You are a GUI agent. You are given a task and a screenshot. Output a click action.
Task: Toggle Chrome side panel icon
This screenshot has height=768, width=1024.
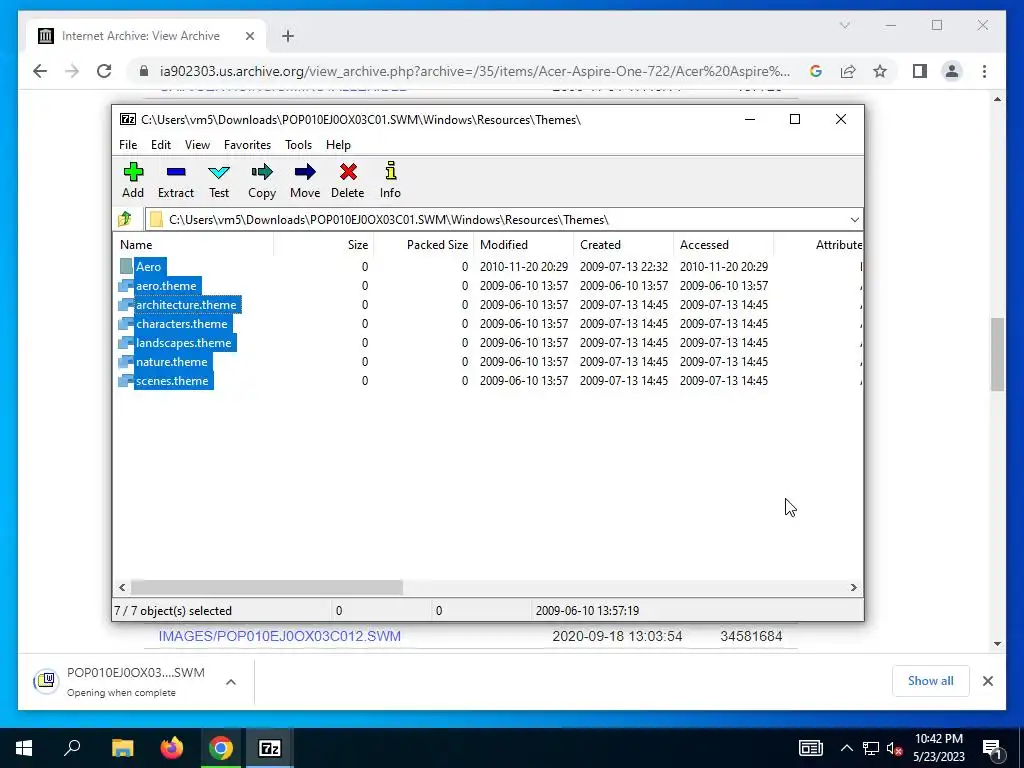920,71
